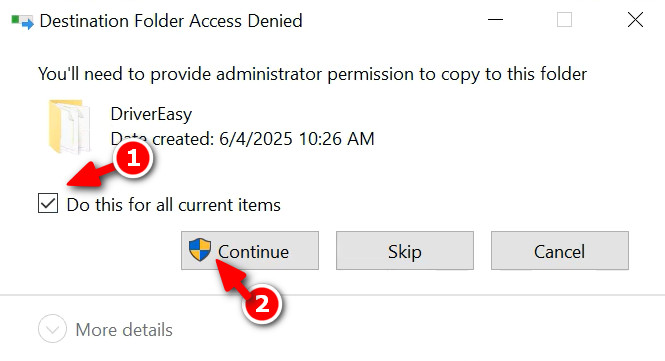The image size is (665, 361).
Task: Click the administrator permission message text
Action: coord(312,74)
